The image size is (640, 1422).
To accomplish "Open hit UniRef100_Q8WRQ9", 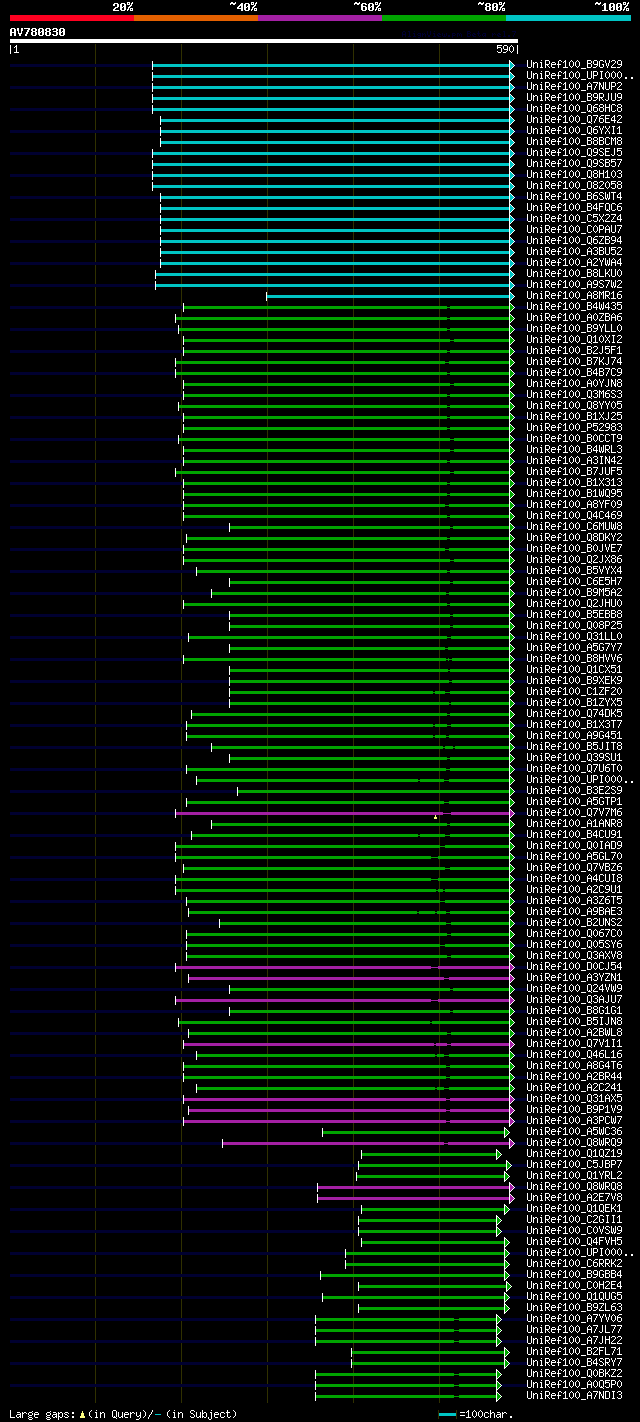I will point(575,1142).
